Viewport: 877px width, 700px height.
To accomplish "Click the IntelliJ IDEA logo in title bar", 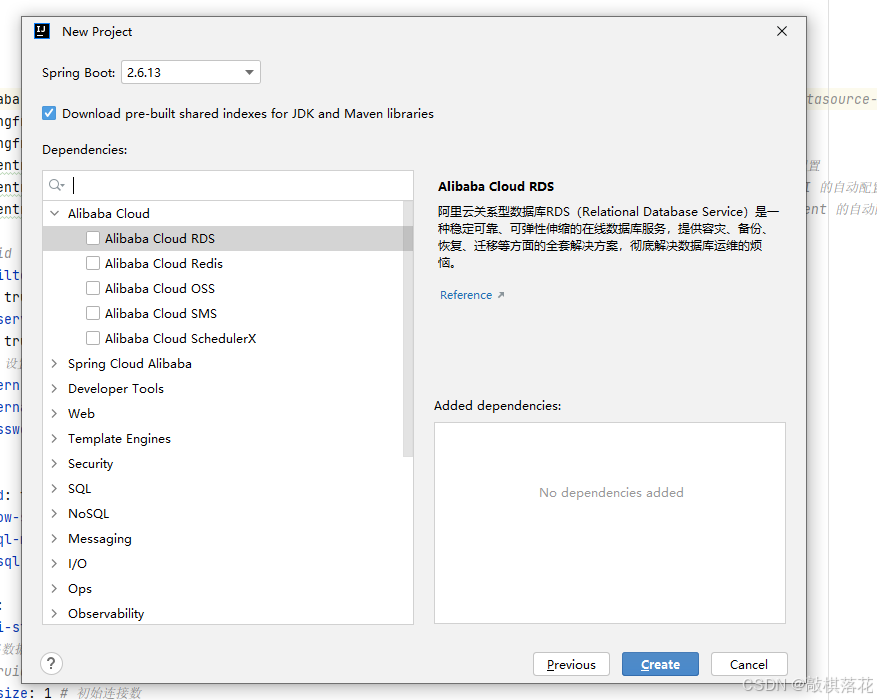I will pyautogui.click(x=41, y=31).
